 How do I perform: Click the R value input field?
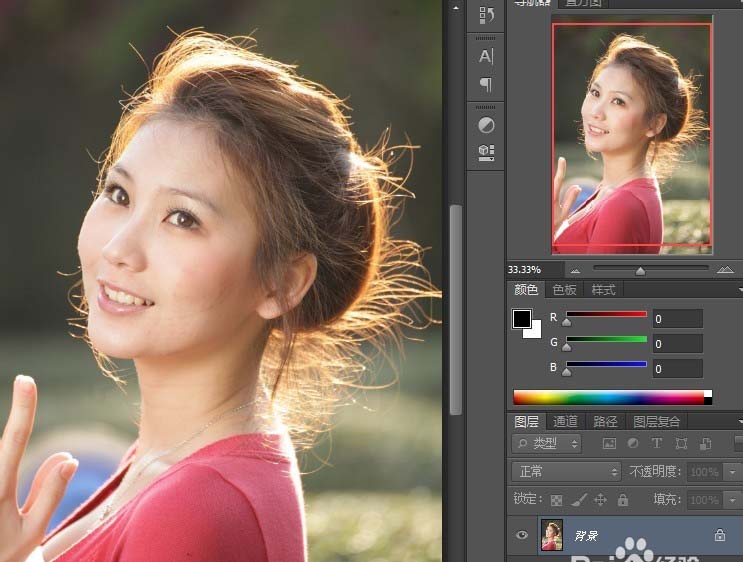click(x=677, y=319)
